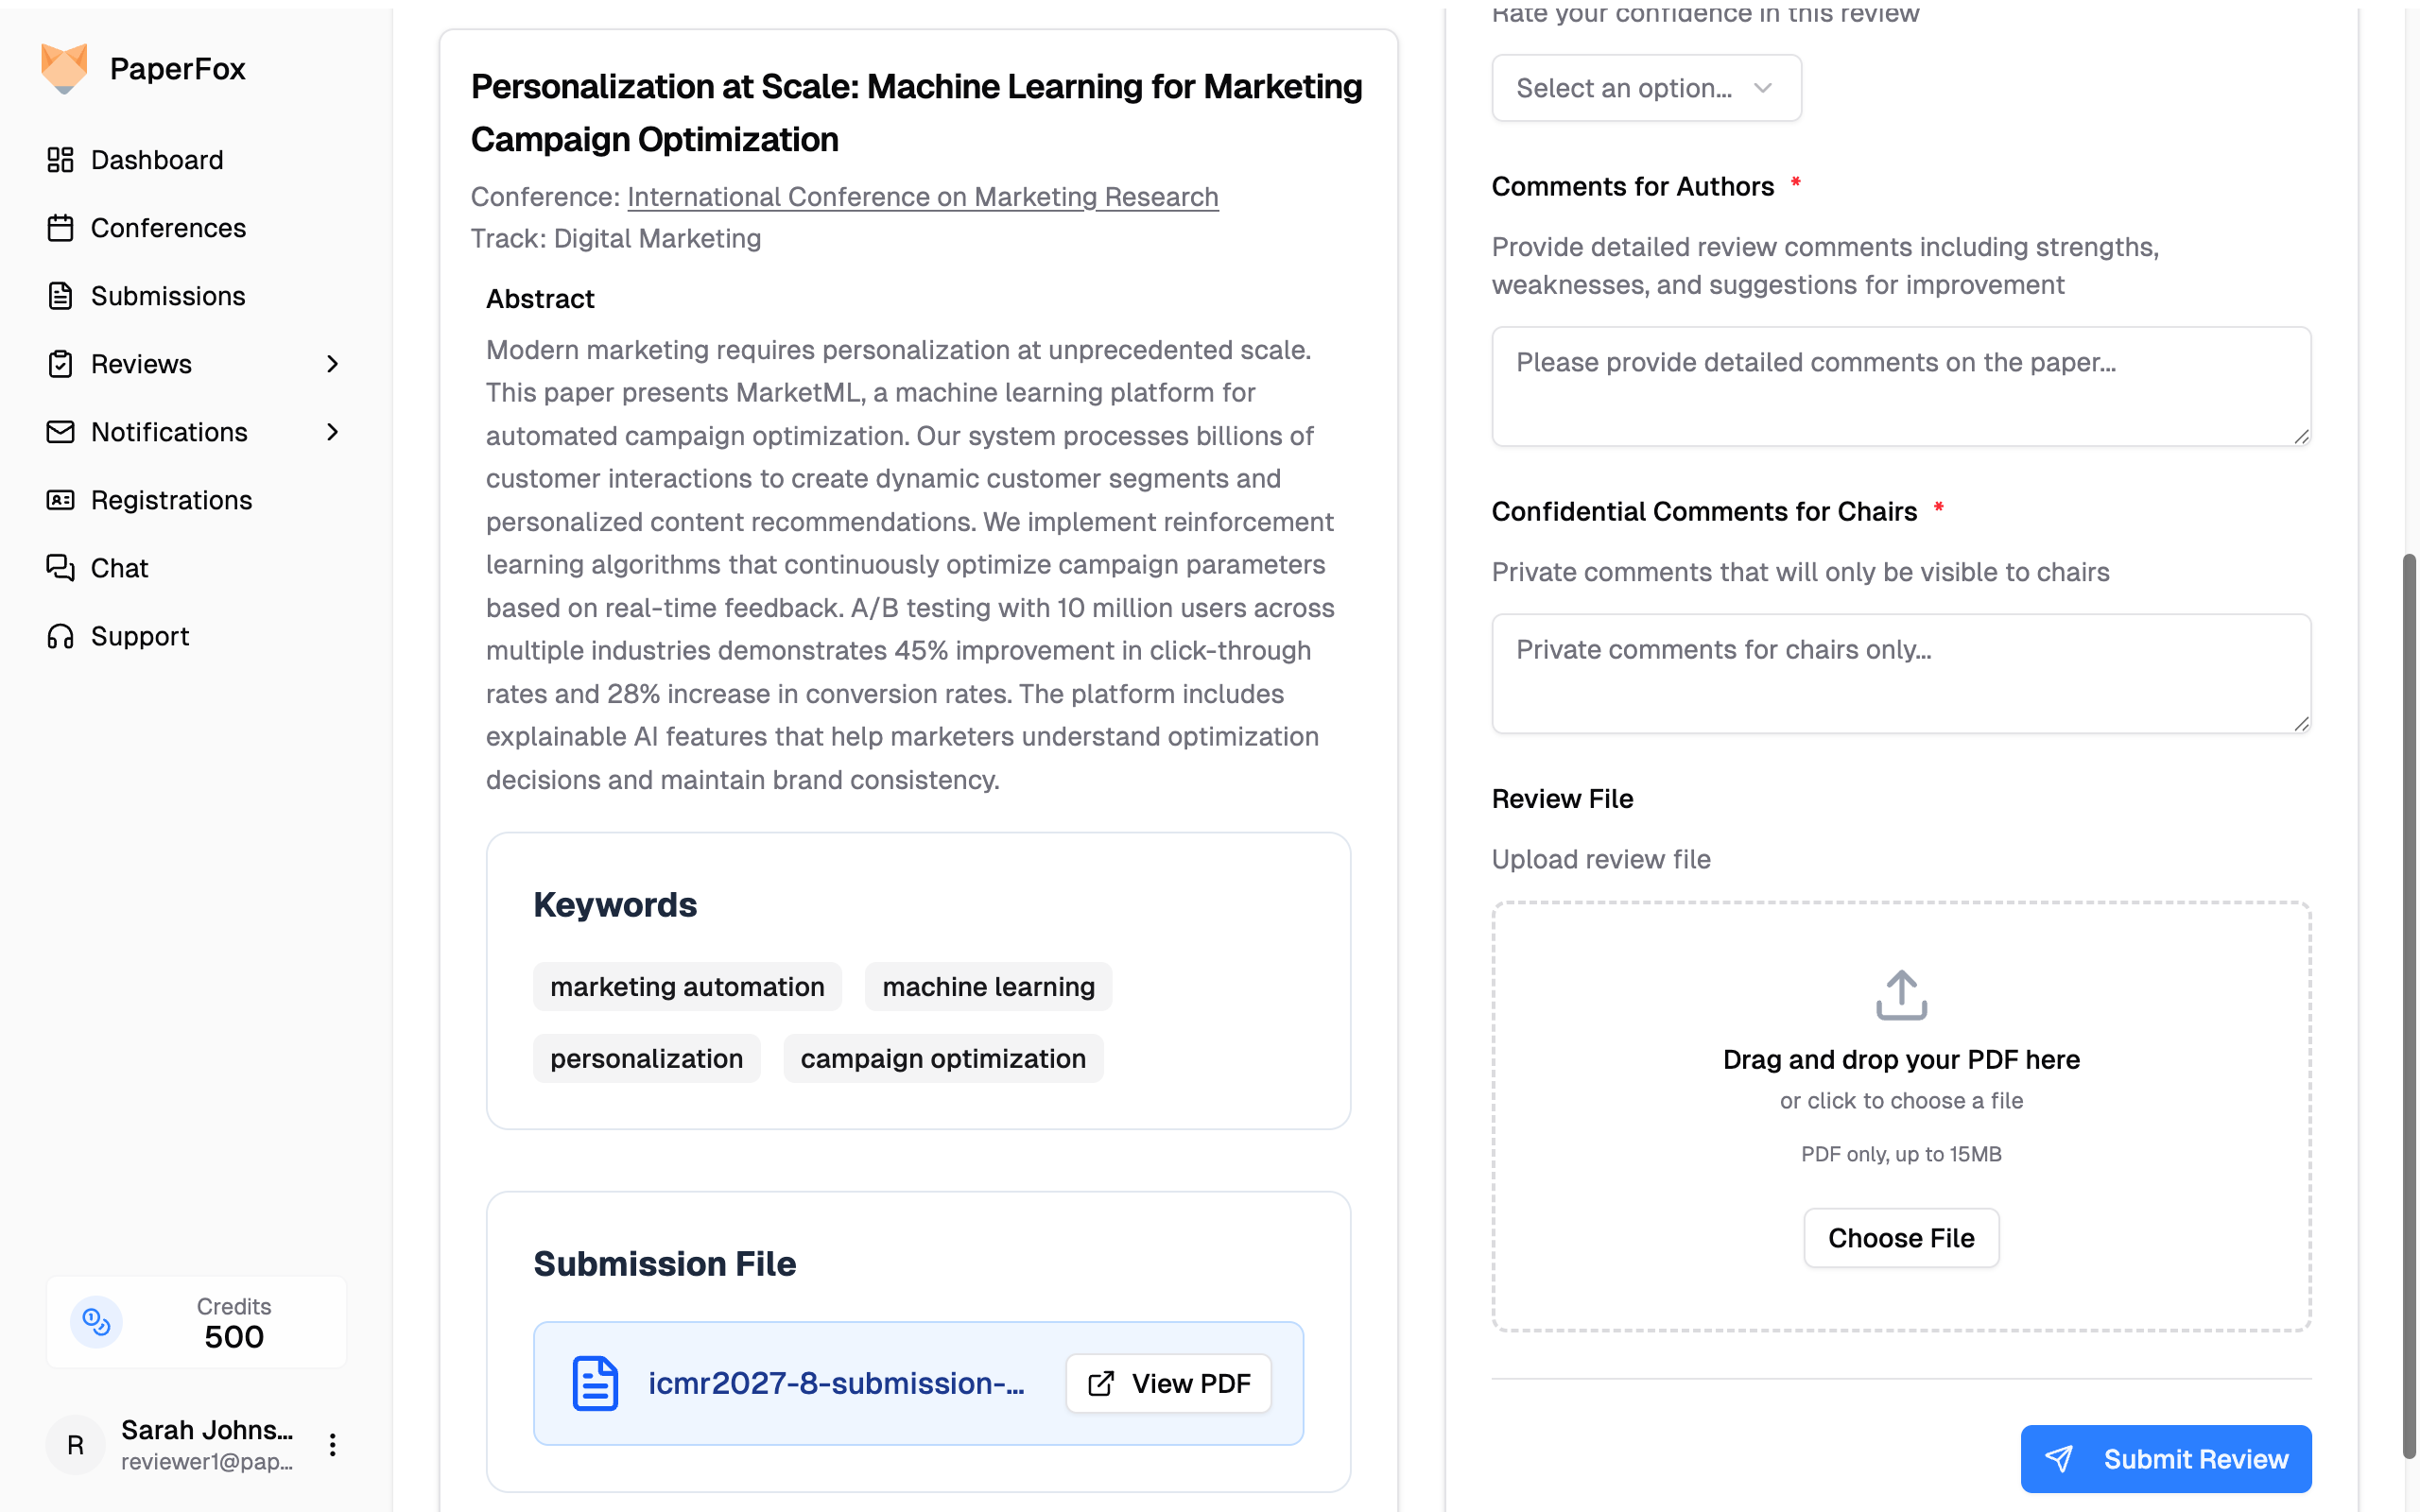This screenshot has width=2420, height=1512.
Task: Click the Chat bubbles icon
Action: (60, 568)
